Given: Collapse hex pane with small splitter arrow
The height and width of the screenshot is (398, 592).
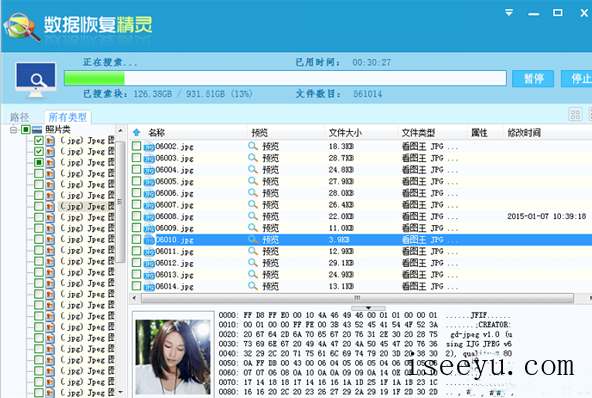Looking at the screenshot, I should 368,308.
